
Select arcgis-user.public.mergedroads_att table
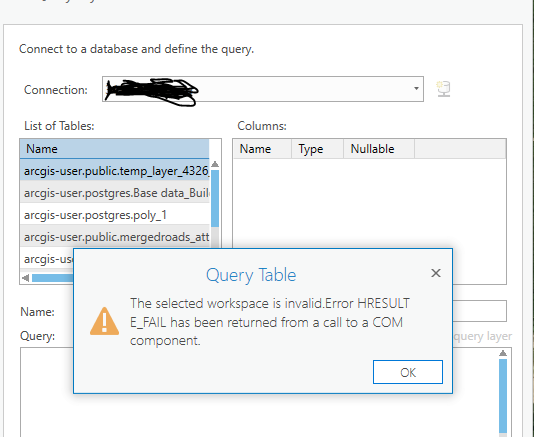click(x=115, y=237)
